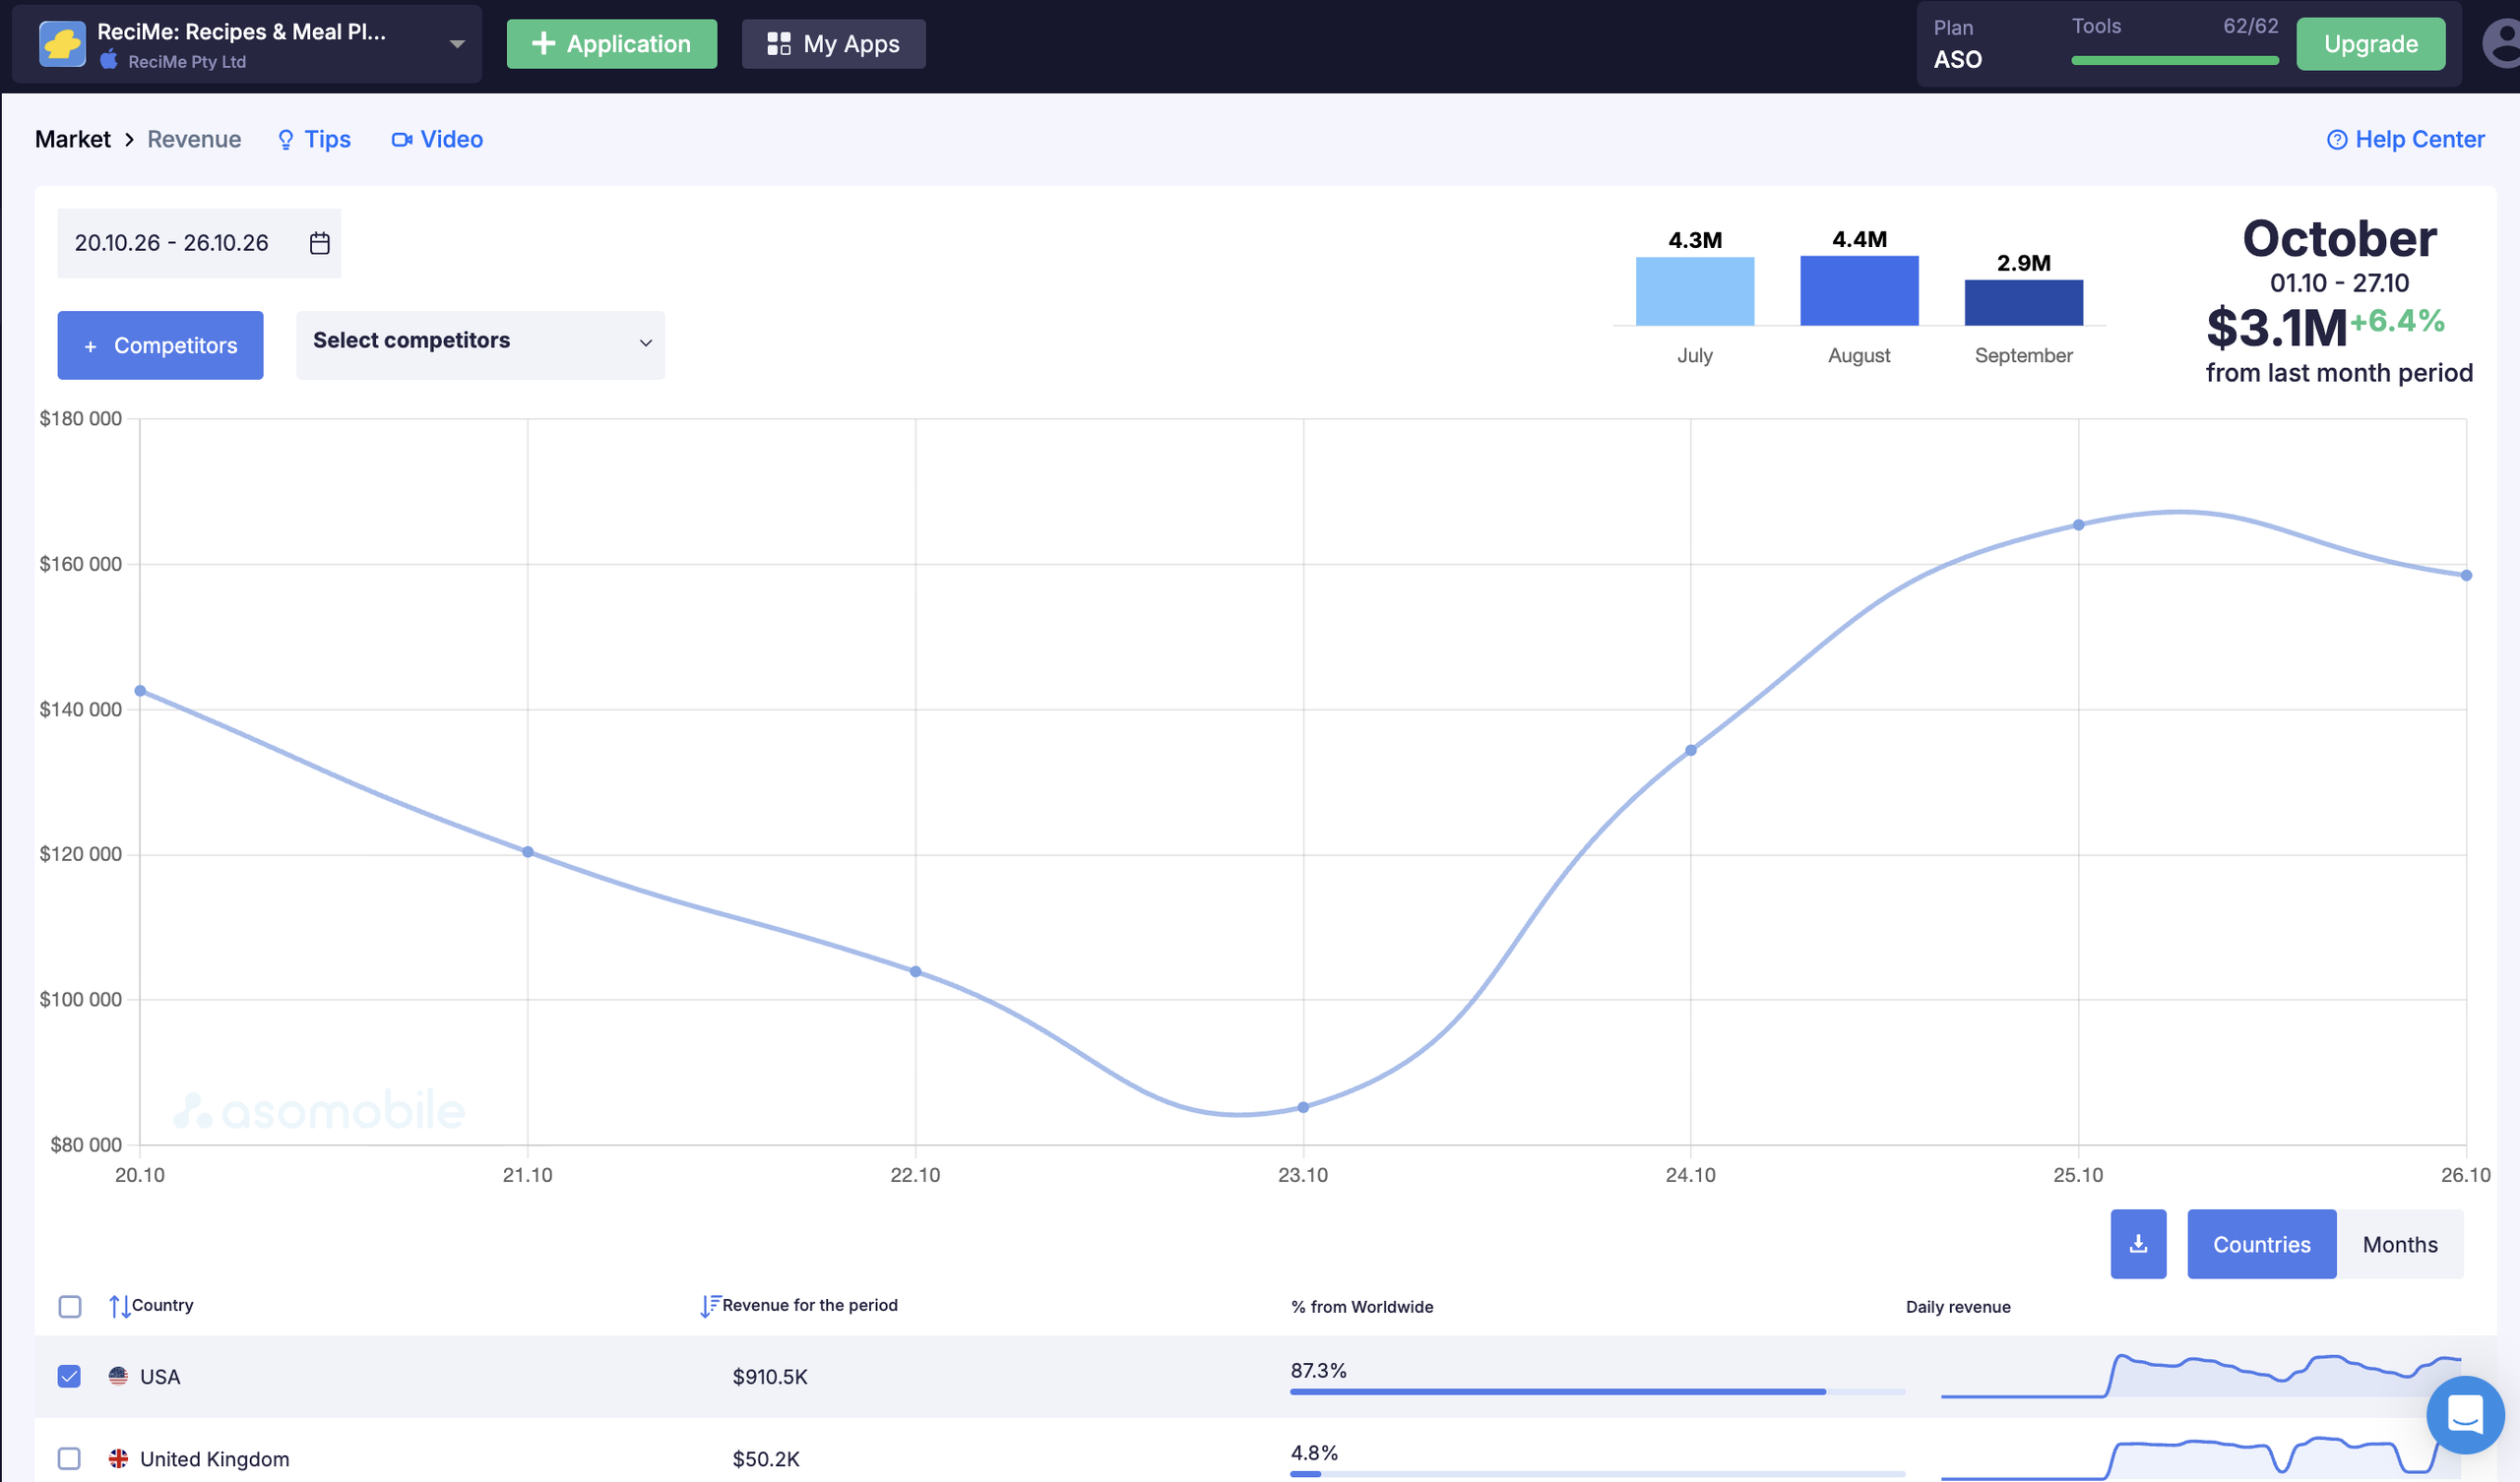2520x1482 pixels.
Task: Click the July revenue bar
Action: pos(1694,291)
